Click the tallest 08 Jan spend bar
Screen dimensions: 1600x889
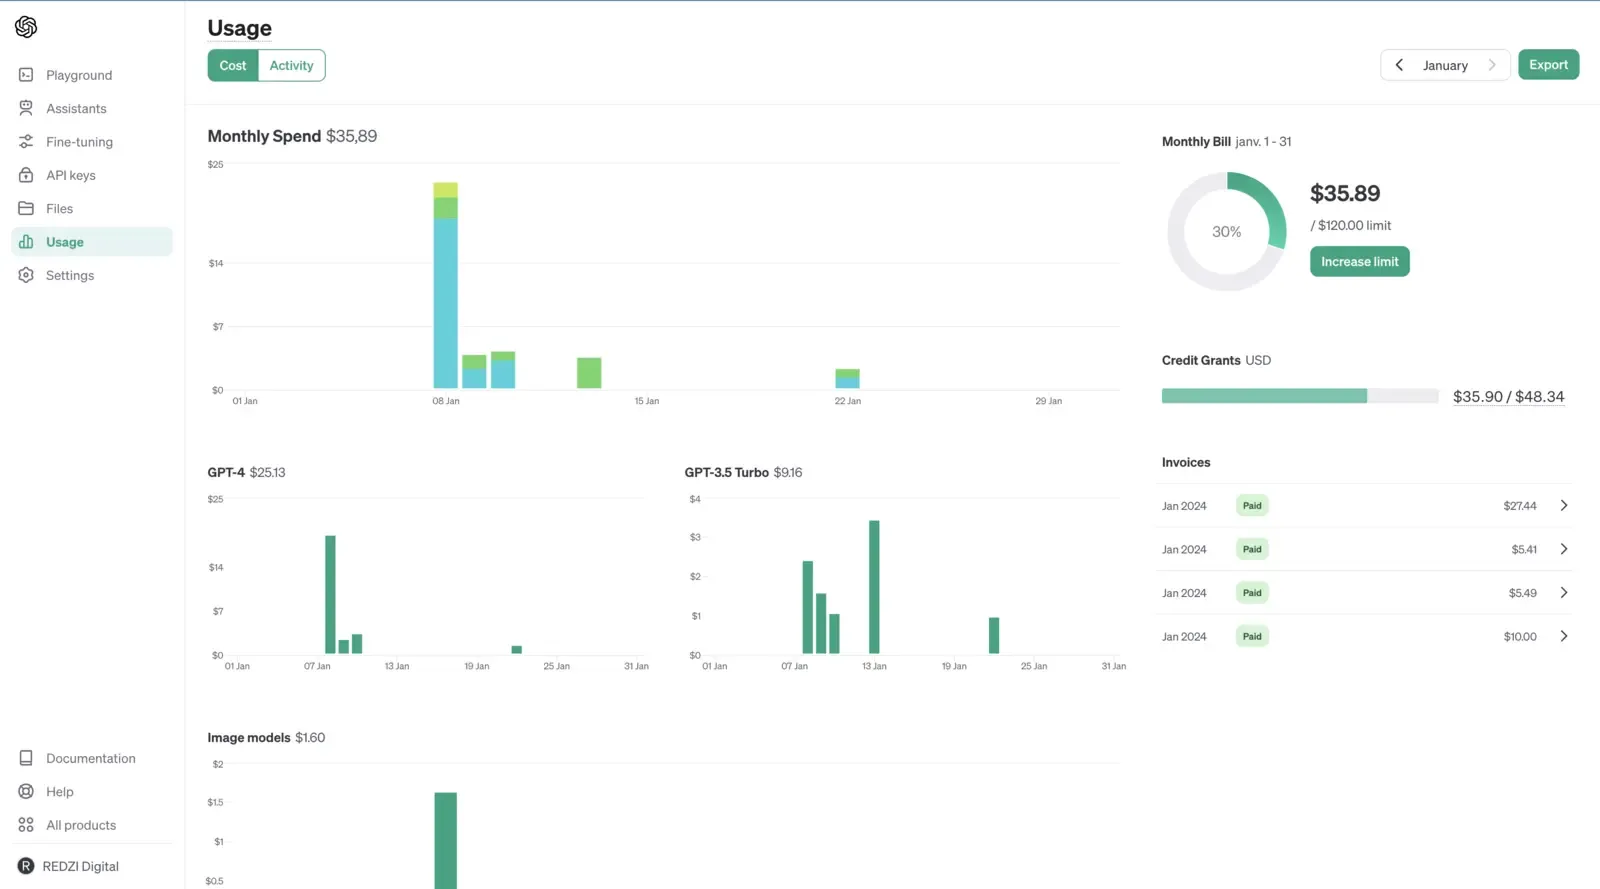coord(445,285)
